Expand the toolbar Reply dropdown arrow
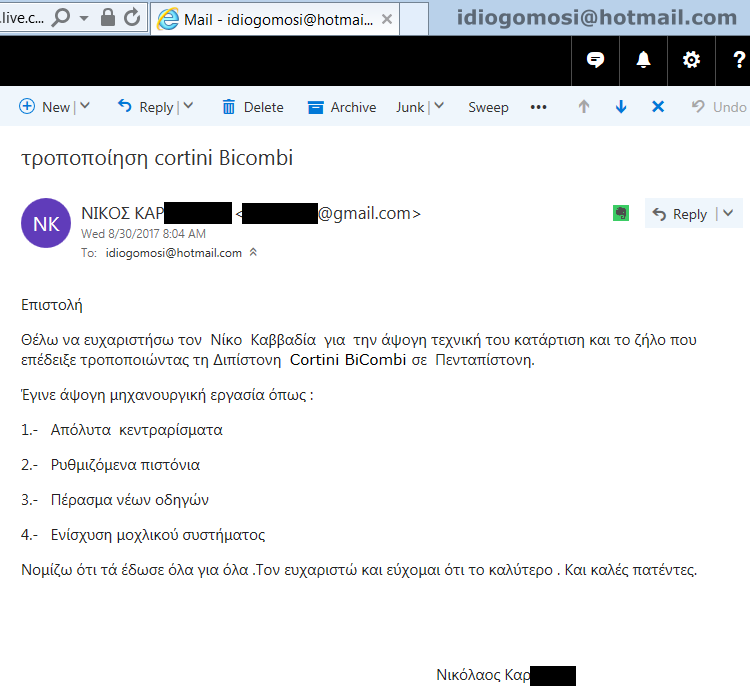The width and height of the screenshot is (750, 700). tap(188, 106)
